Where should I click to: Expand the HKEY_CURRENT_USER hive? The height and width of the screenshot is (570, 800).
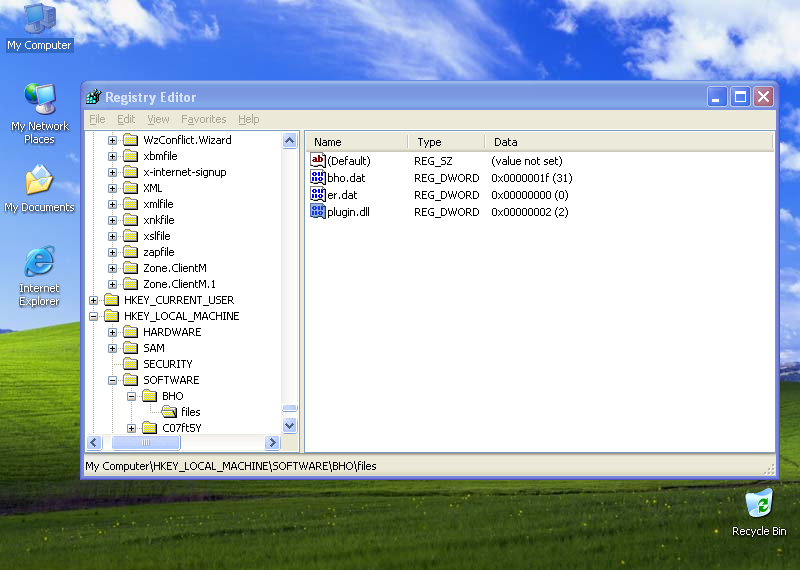93,300
